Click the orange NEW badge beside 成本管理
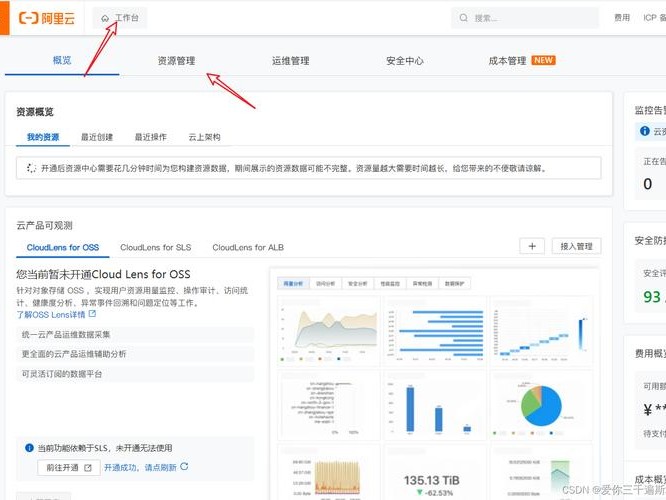Viewport: 666px width, 500px height. coord(543,60)
